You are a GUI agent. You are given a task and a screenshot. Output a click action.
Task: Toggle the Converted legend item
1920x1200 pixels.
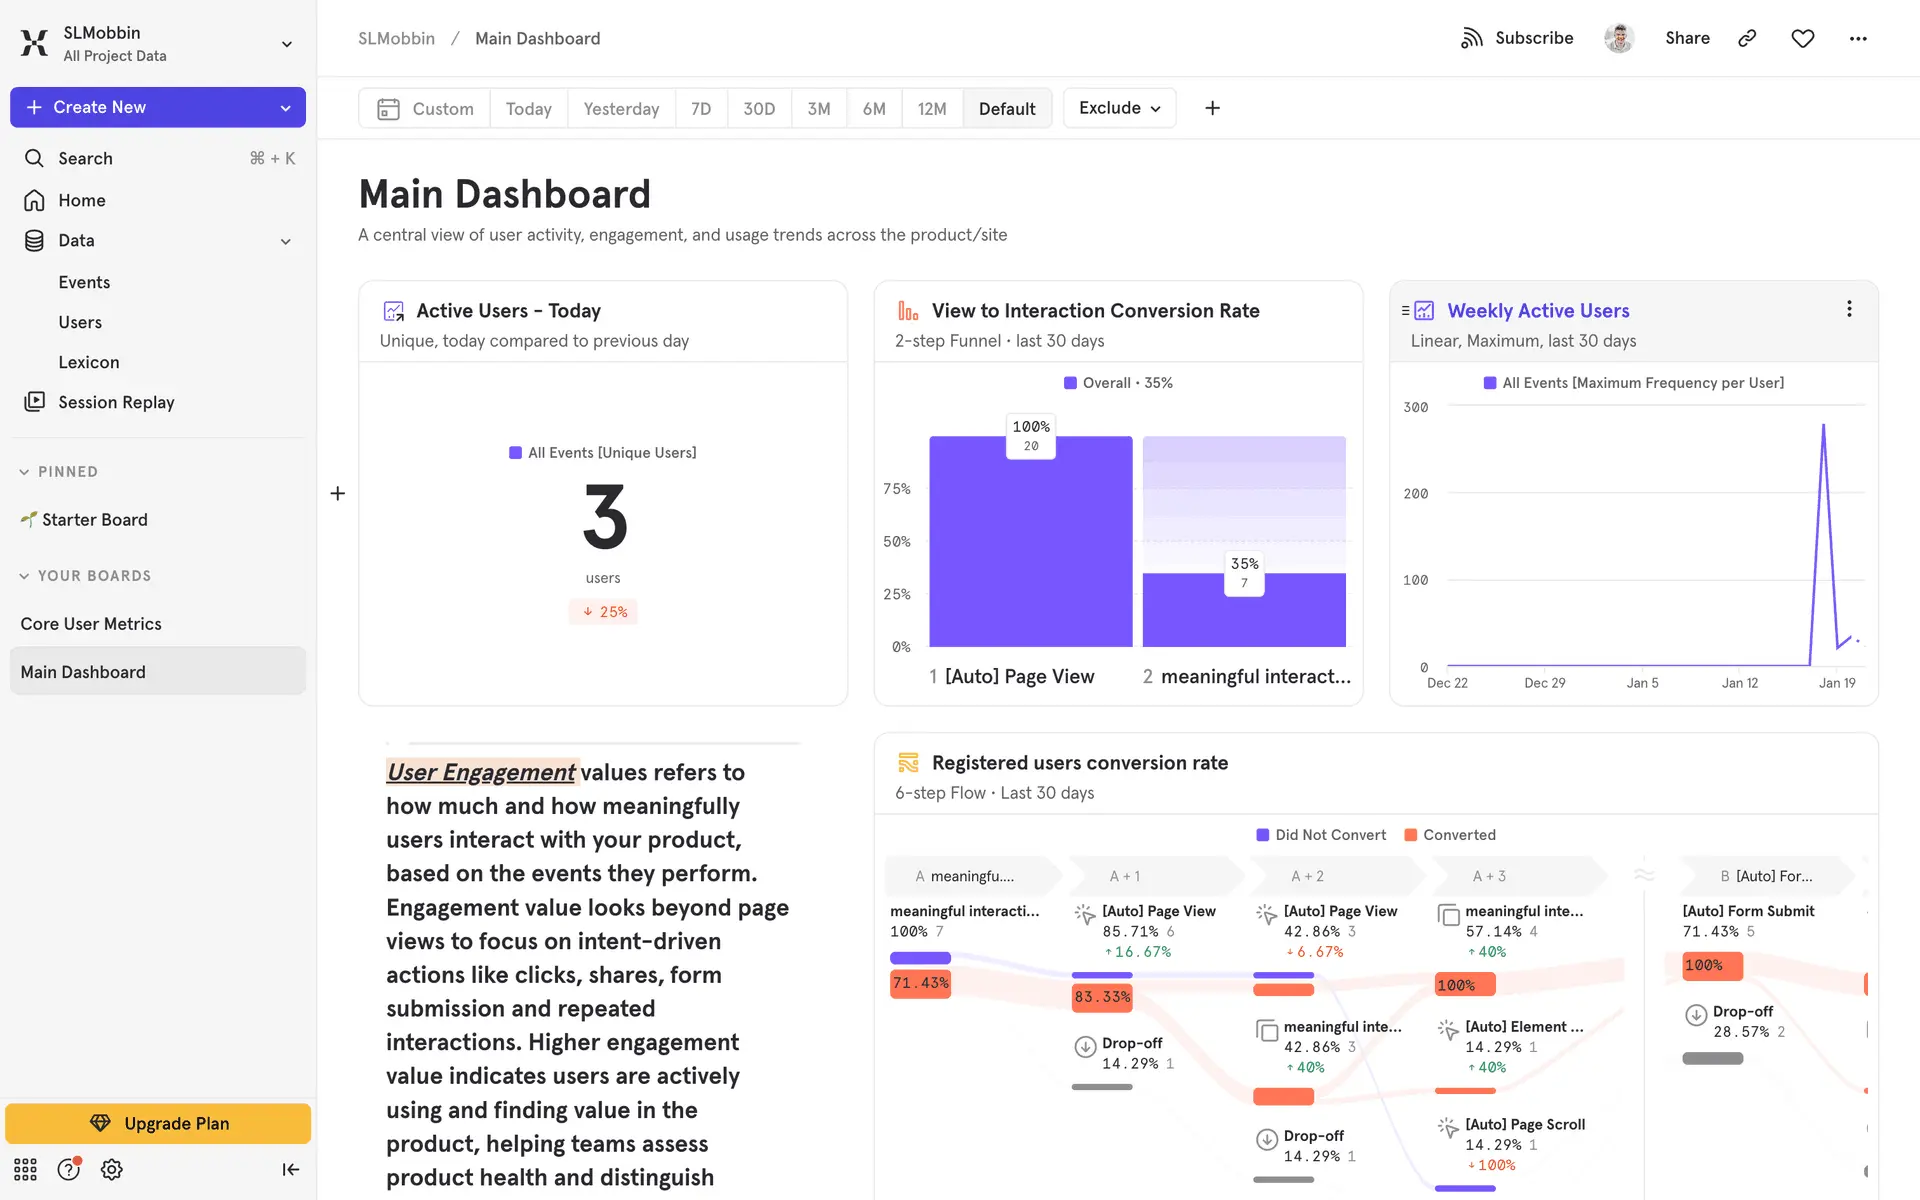[1450, 835]
